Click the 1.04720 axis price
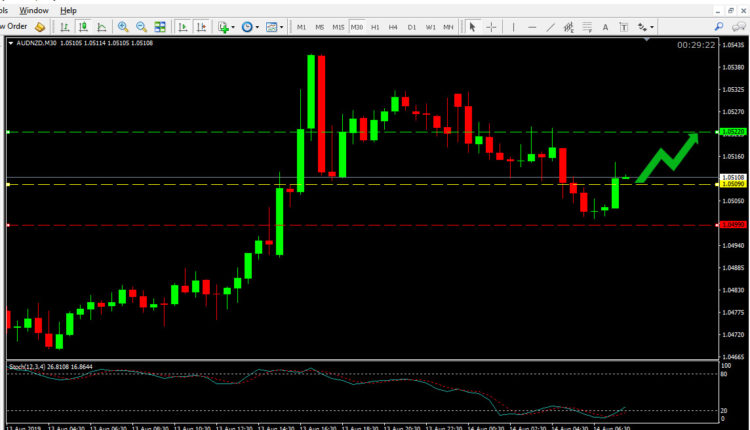 (x=733, y=335)
